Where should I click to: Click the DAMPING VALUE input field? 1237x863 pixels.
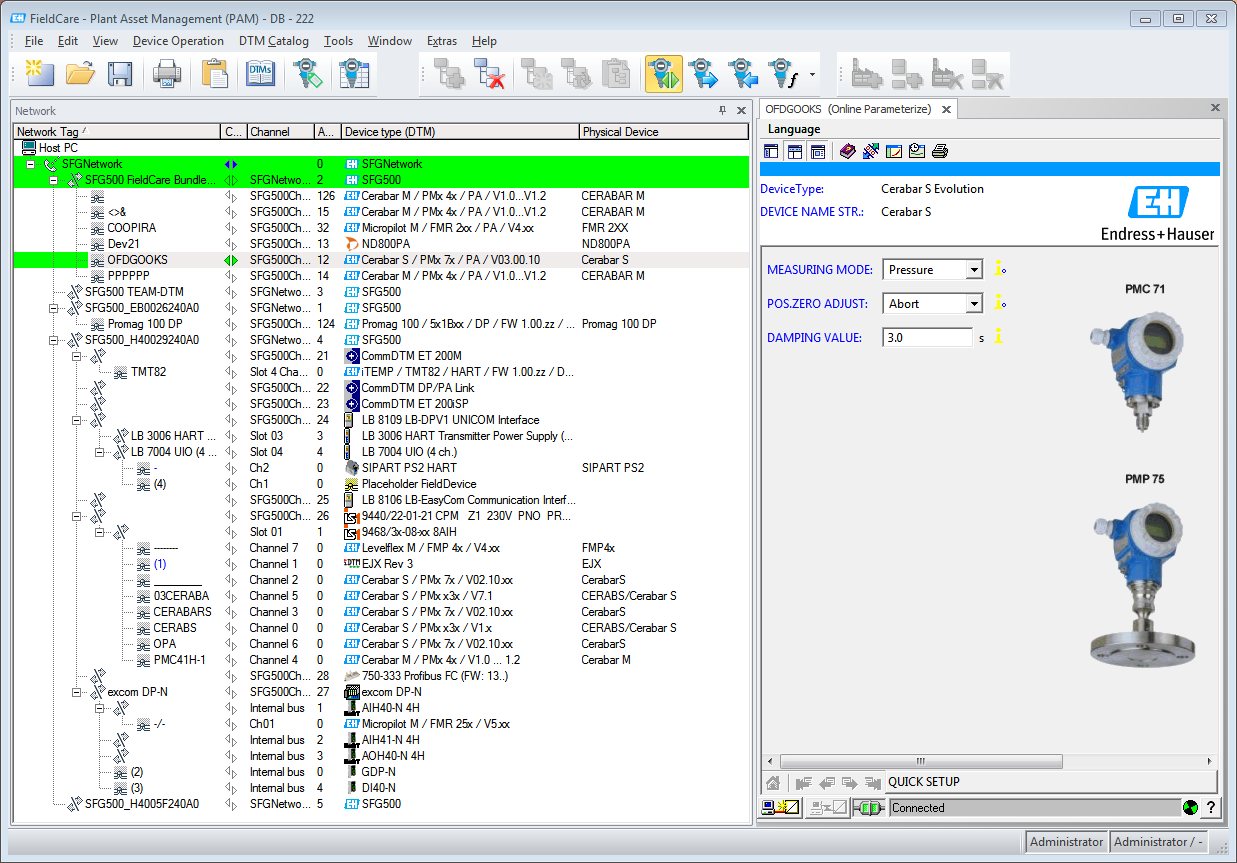(x=927, y=338)
